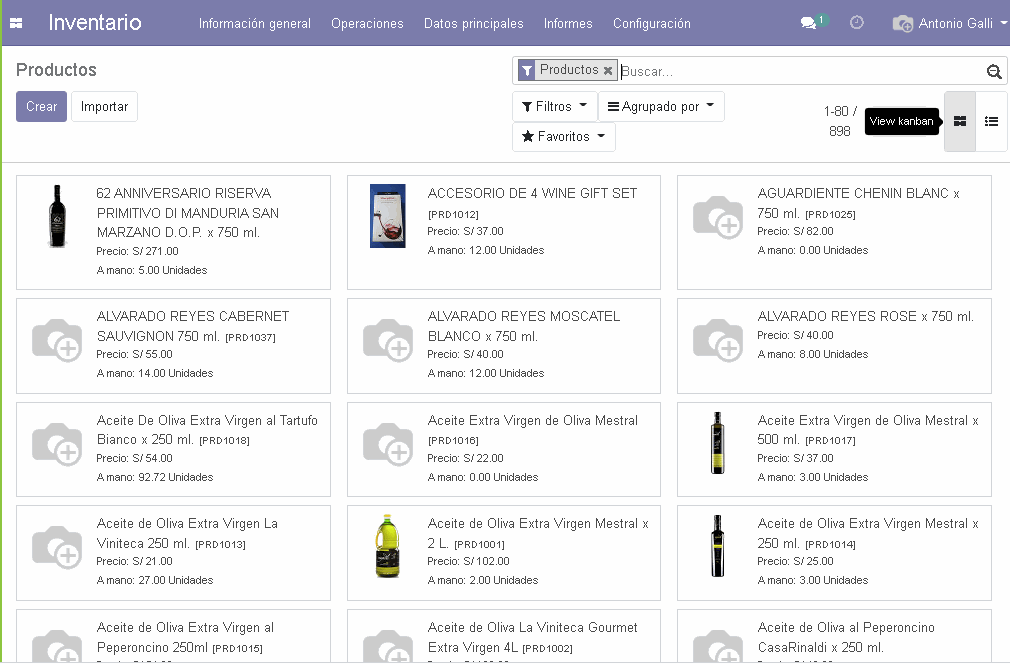Open the 62 Anniversario wine bottle thumbnail
The image size is (1010, 664).
[x=57, y=216]
